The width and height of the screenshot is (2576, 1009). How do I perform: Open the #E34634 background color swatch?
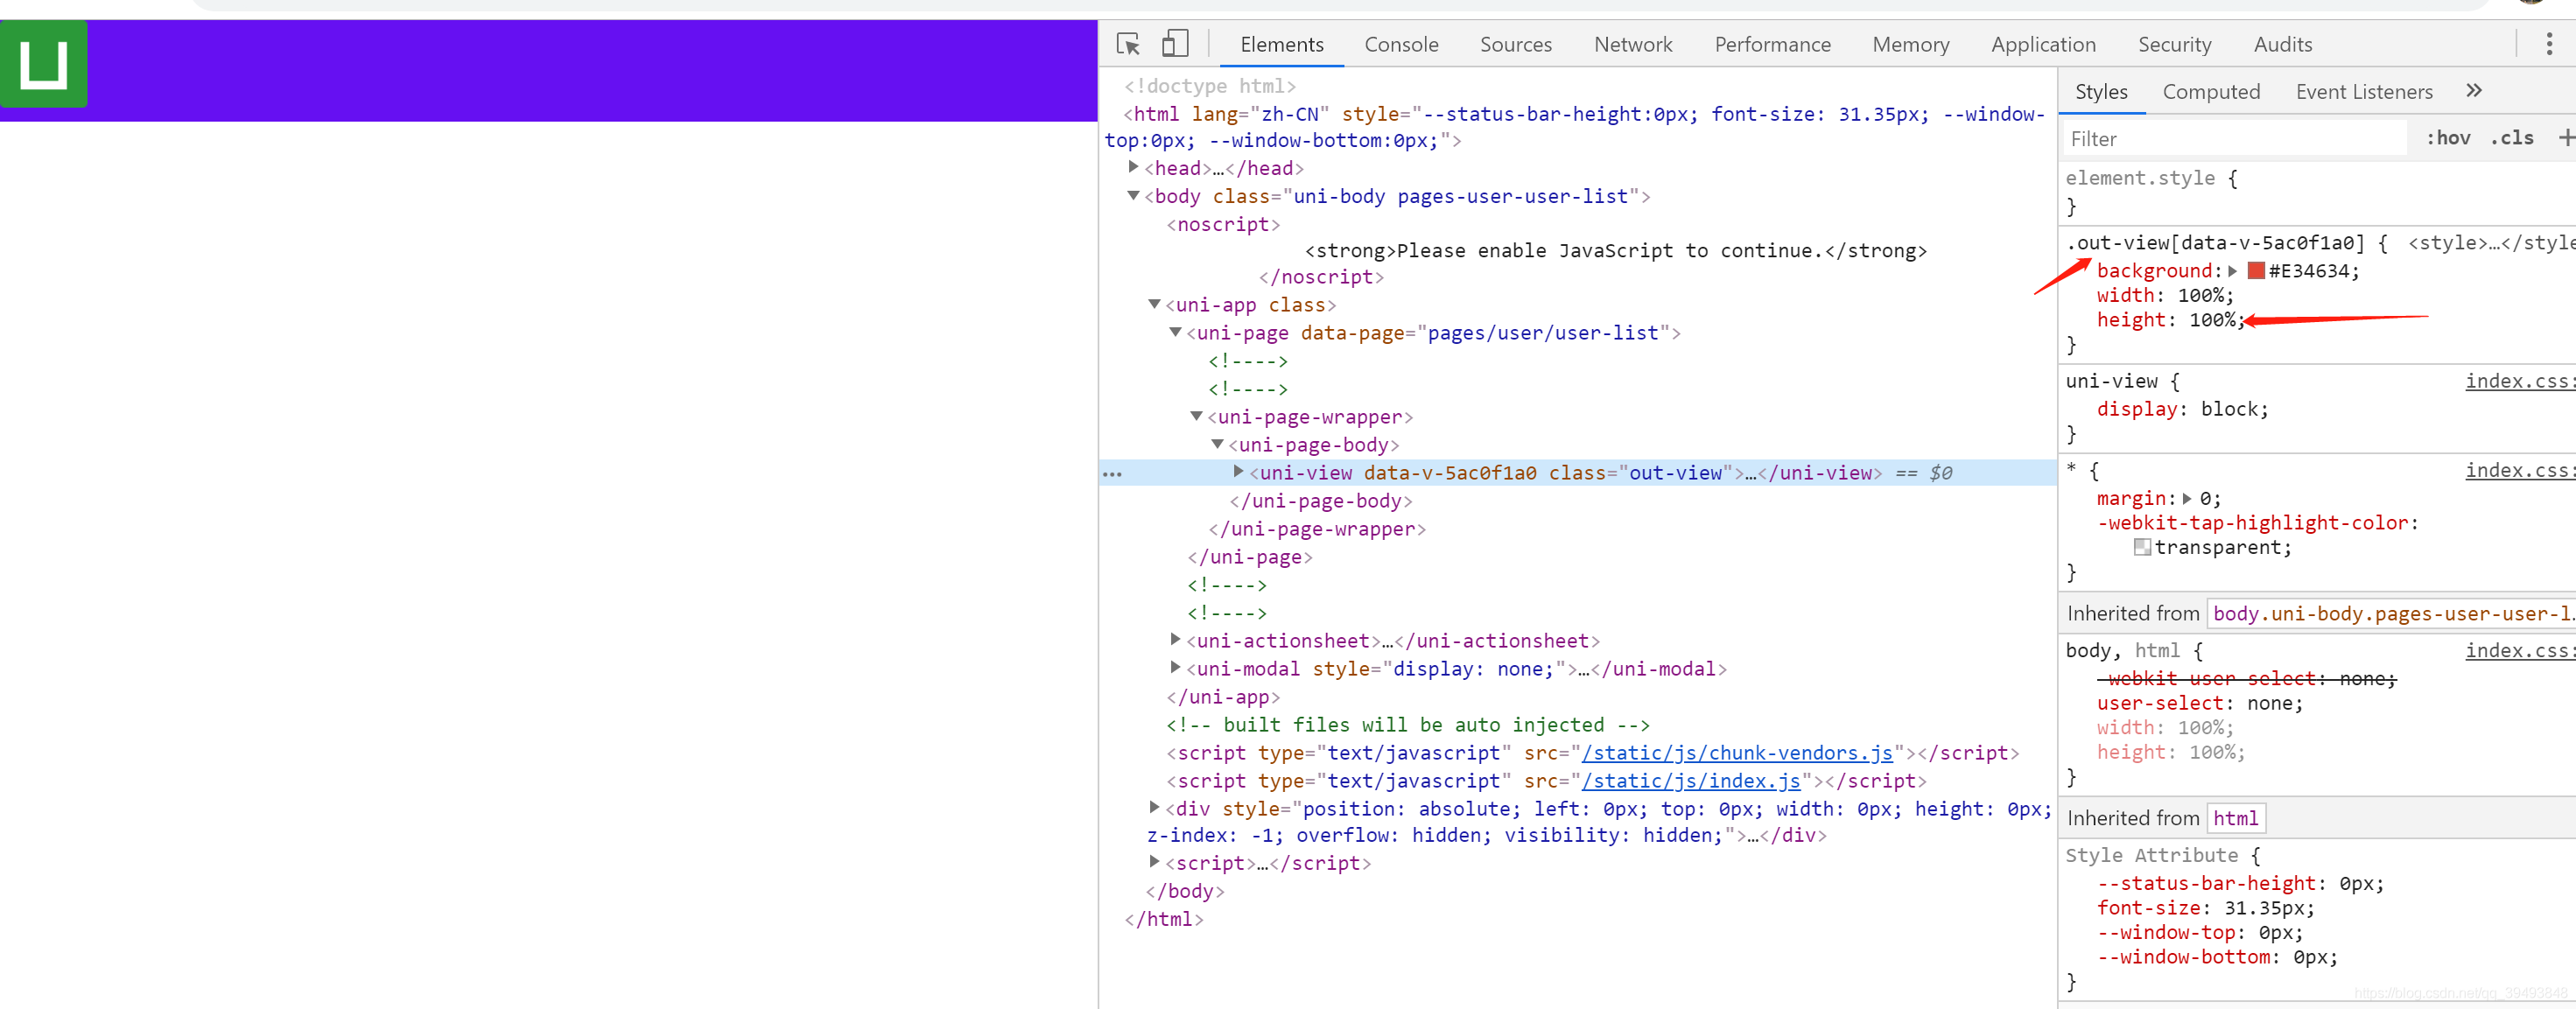tap(2256, 271)
